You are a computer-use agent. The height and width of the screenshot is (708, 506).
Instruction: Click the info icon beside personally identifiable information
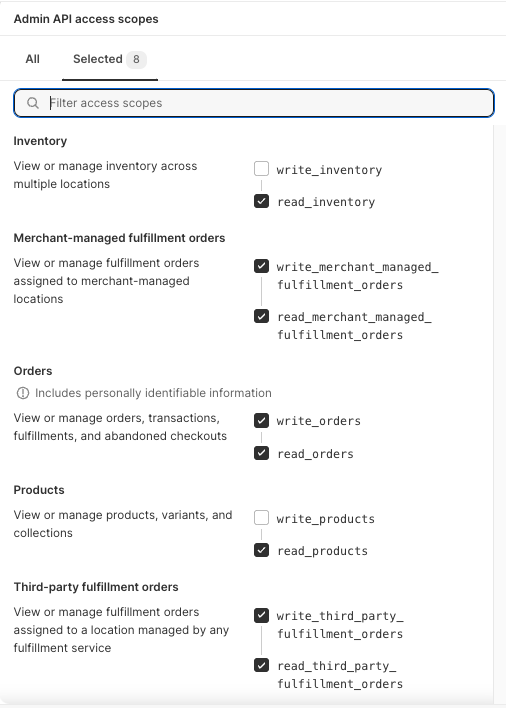[x=23, y=393]
